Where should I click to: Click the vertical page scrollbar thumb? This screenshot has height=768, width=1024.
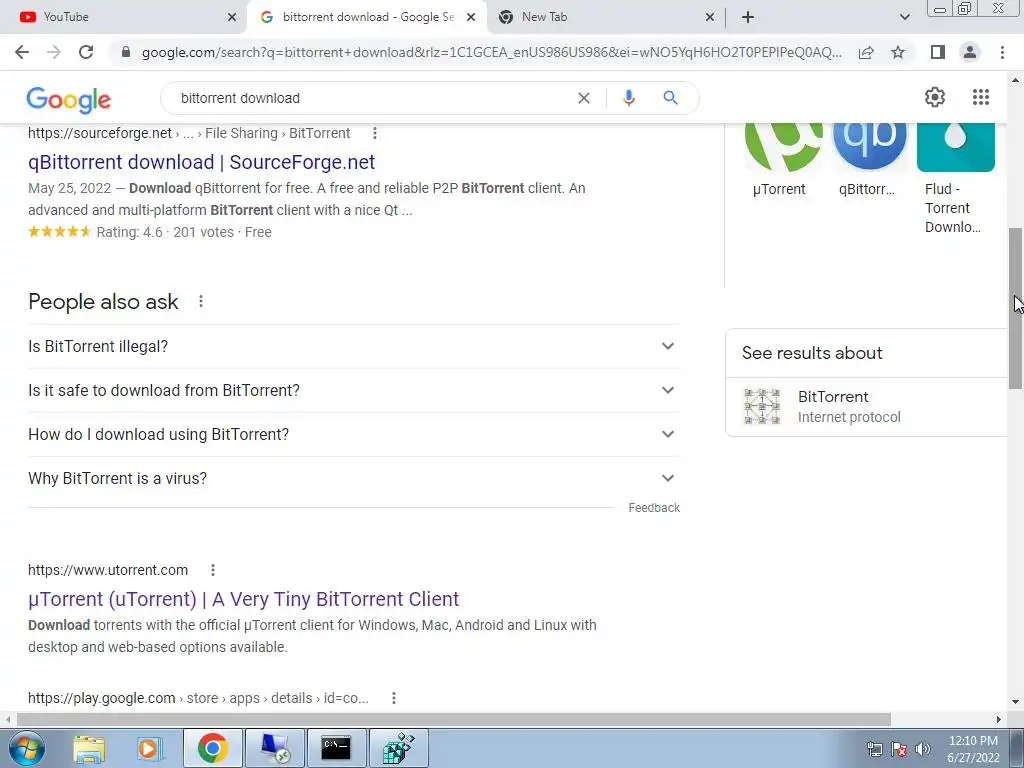(x=1016, y=309)
